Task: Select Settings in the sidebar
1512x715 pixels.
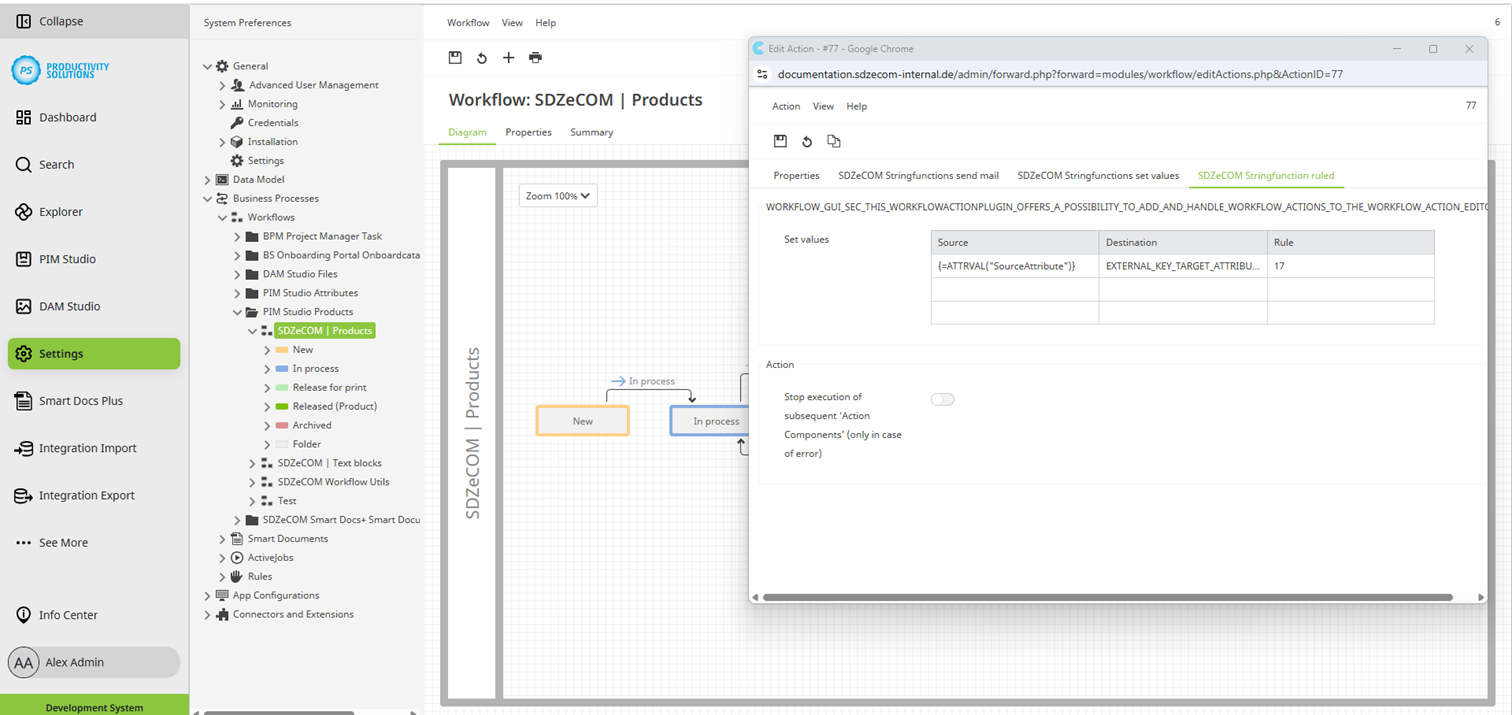Action: point(94,354)
